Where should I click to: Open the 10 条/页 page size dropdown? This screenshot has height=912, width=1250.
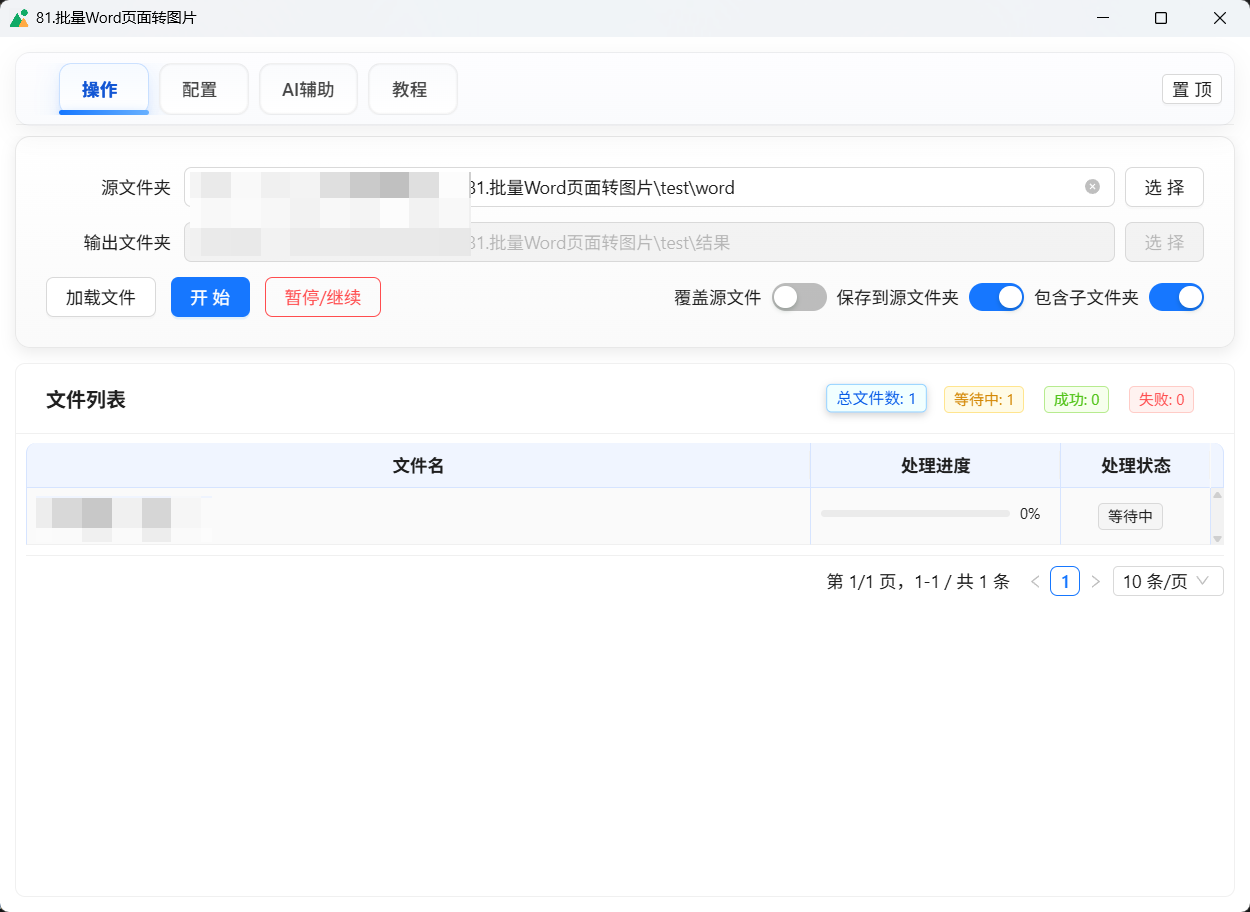click(1168, 581)
